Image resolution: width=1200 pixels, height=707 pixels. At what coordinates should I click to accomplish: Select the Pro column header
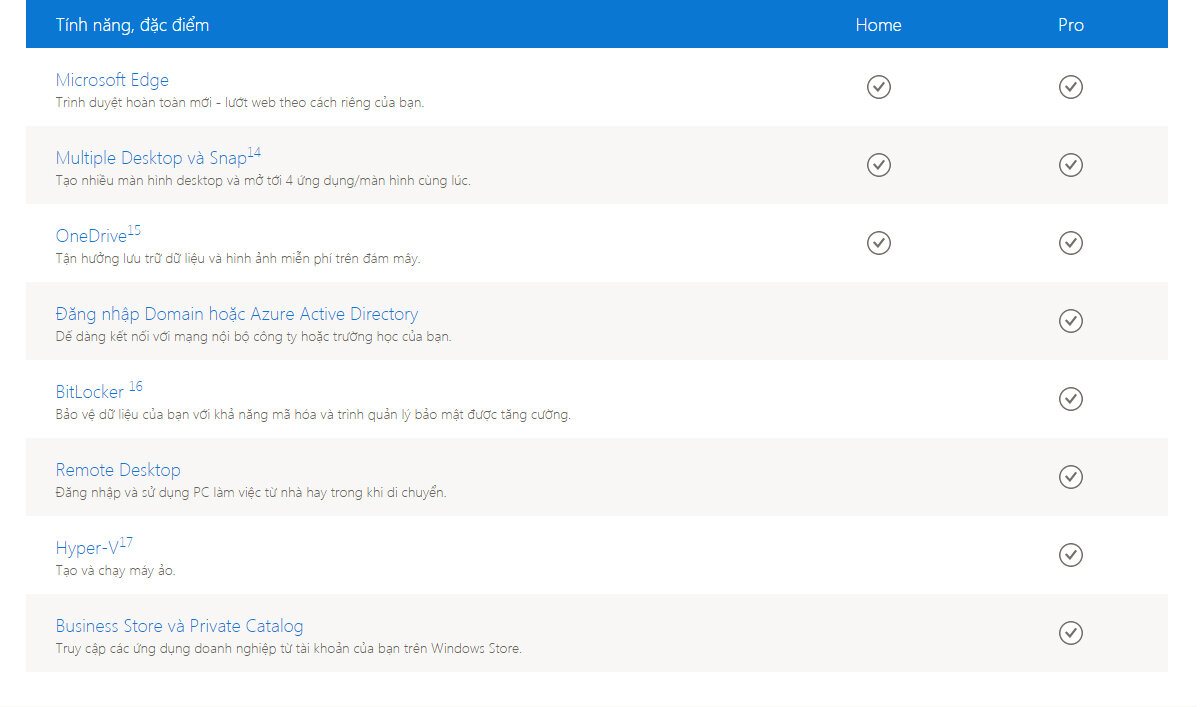tap(1070, 25)
